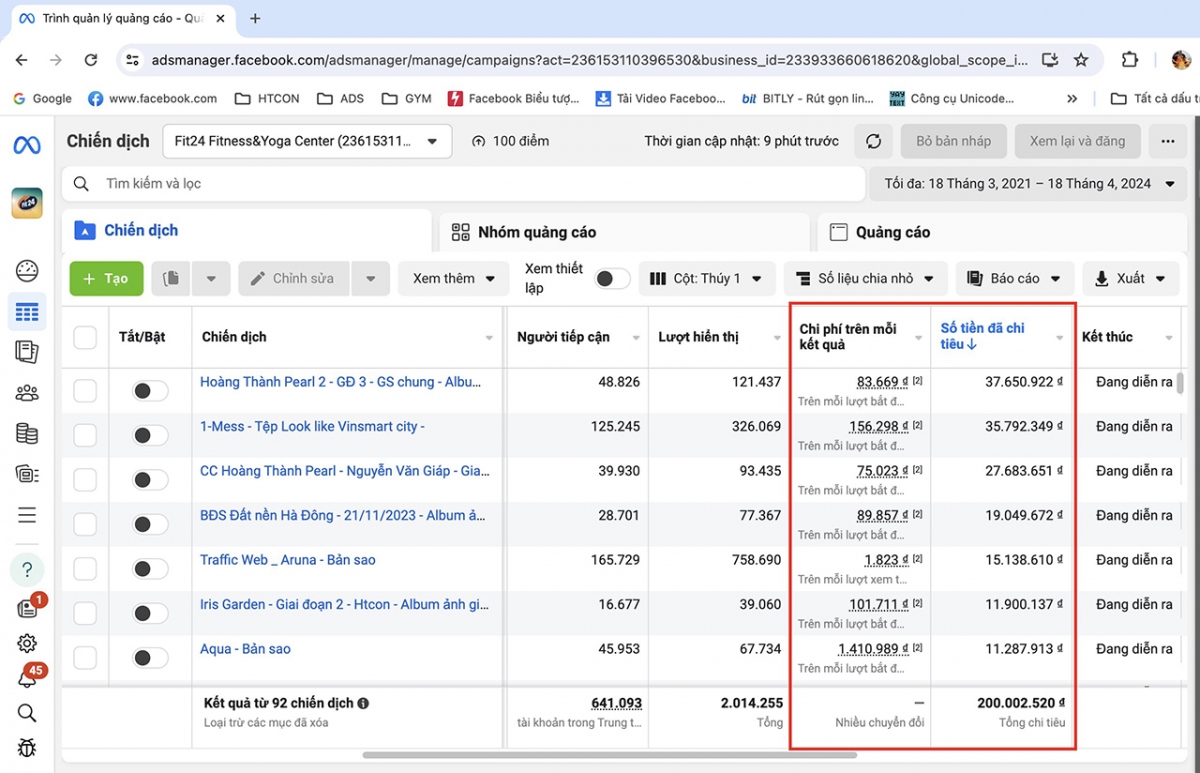This screenshot has height=773, width=1200.
Task: Expand dropdown arrow next to duplicate button
Action: [211, 278]
